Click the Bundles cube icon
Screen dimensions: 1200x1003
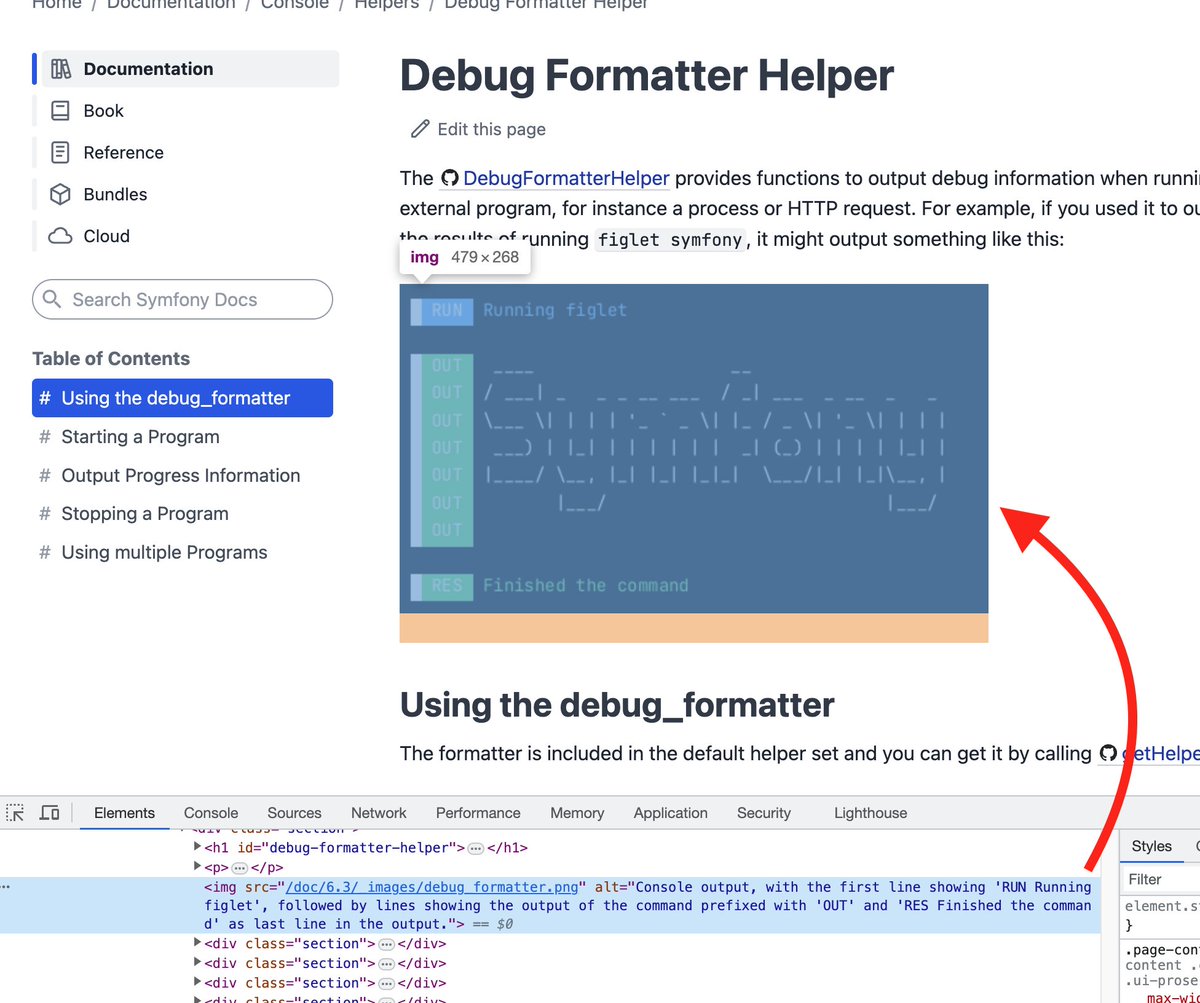click(61, 194)
